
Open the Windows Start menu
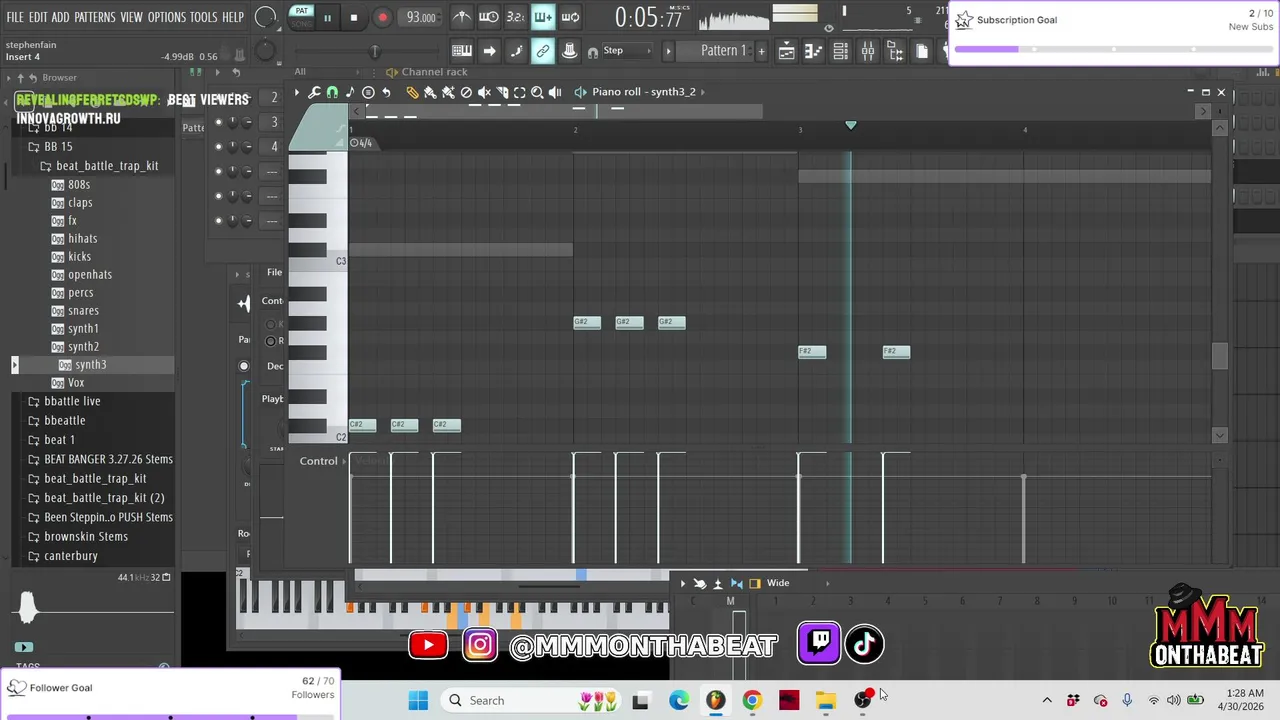[x=418, y=700]
